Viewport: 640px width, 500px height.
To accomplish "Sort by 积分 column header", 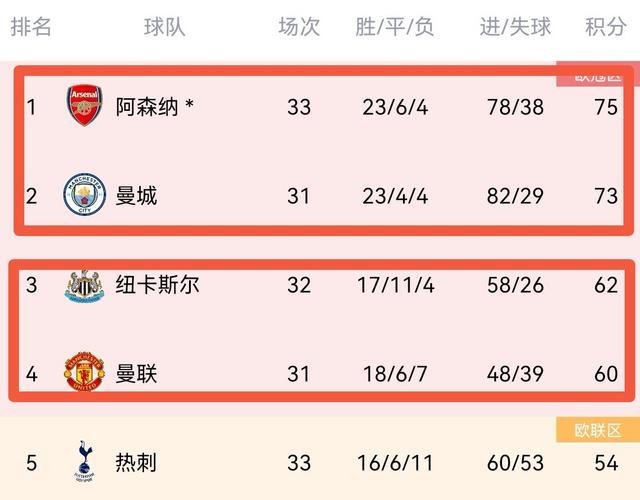I will click(x=606, y=27).
